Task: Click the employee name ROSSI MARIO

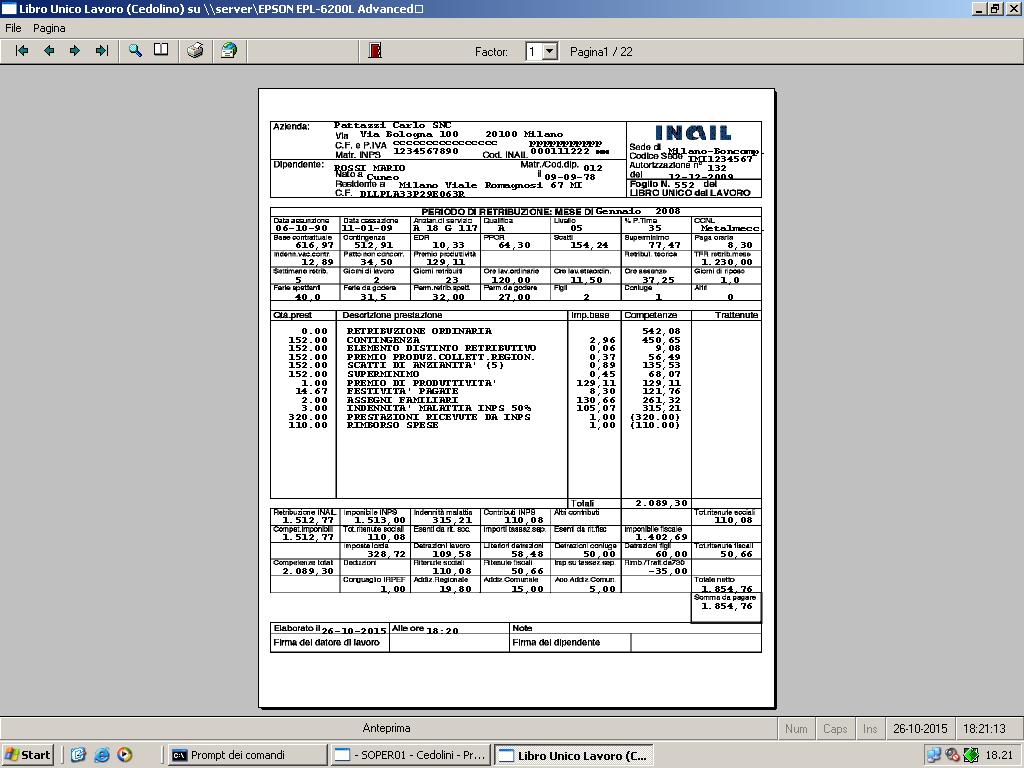Action: pos(369,168)
